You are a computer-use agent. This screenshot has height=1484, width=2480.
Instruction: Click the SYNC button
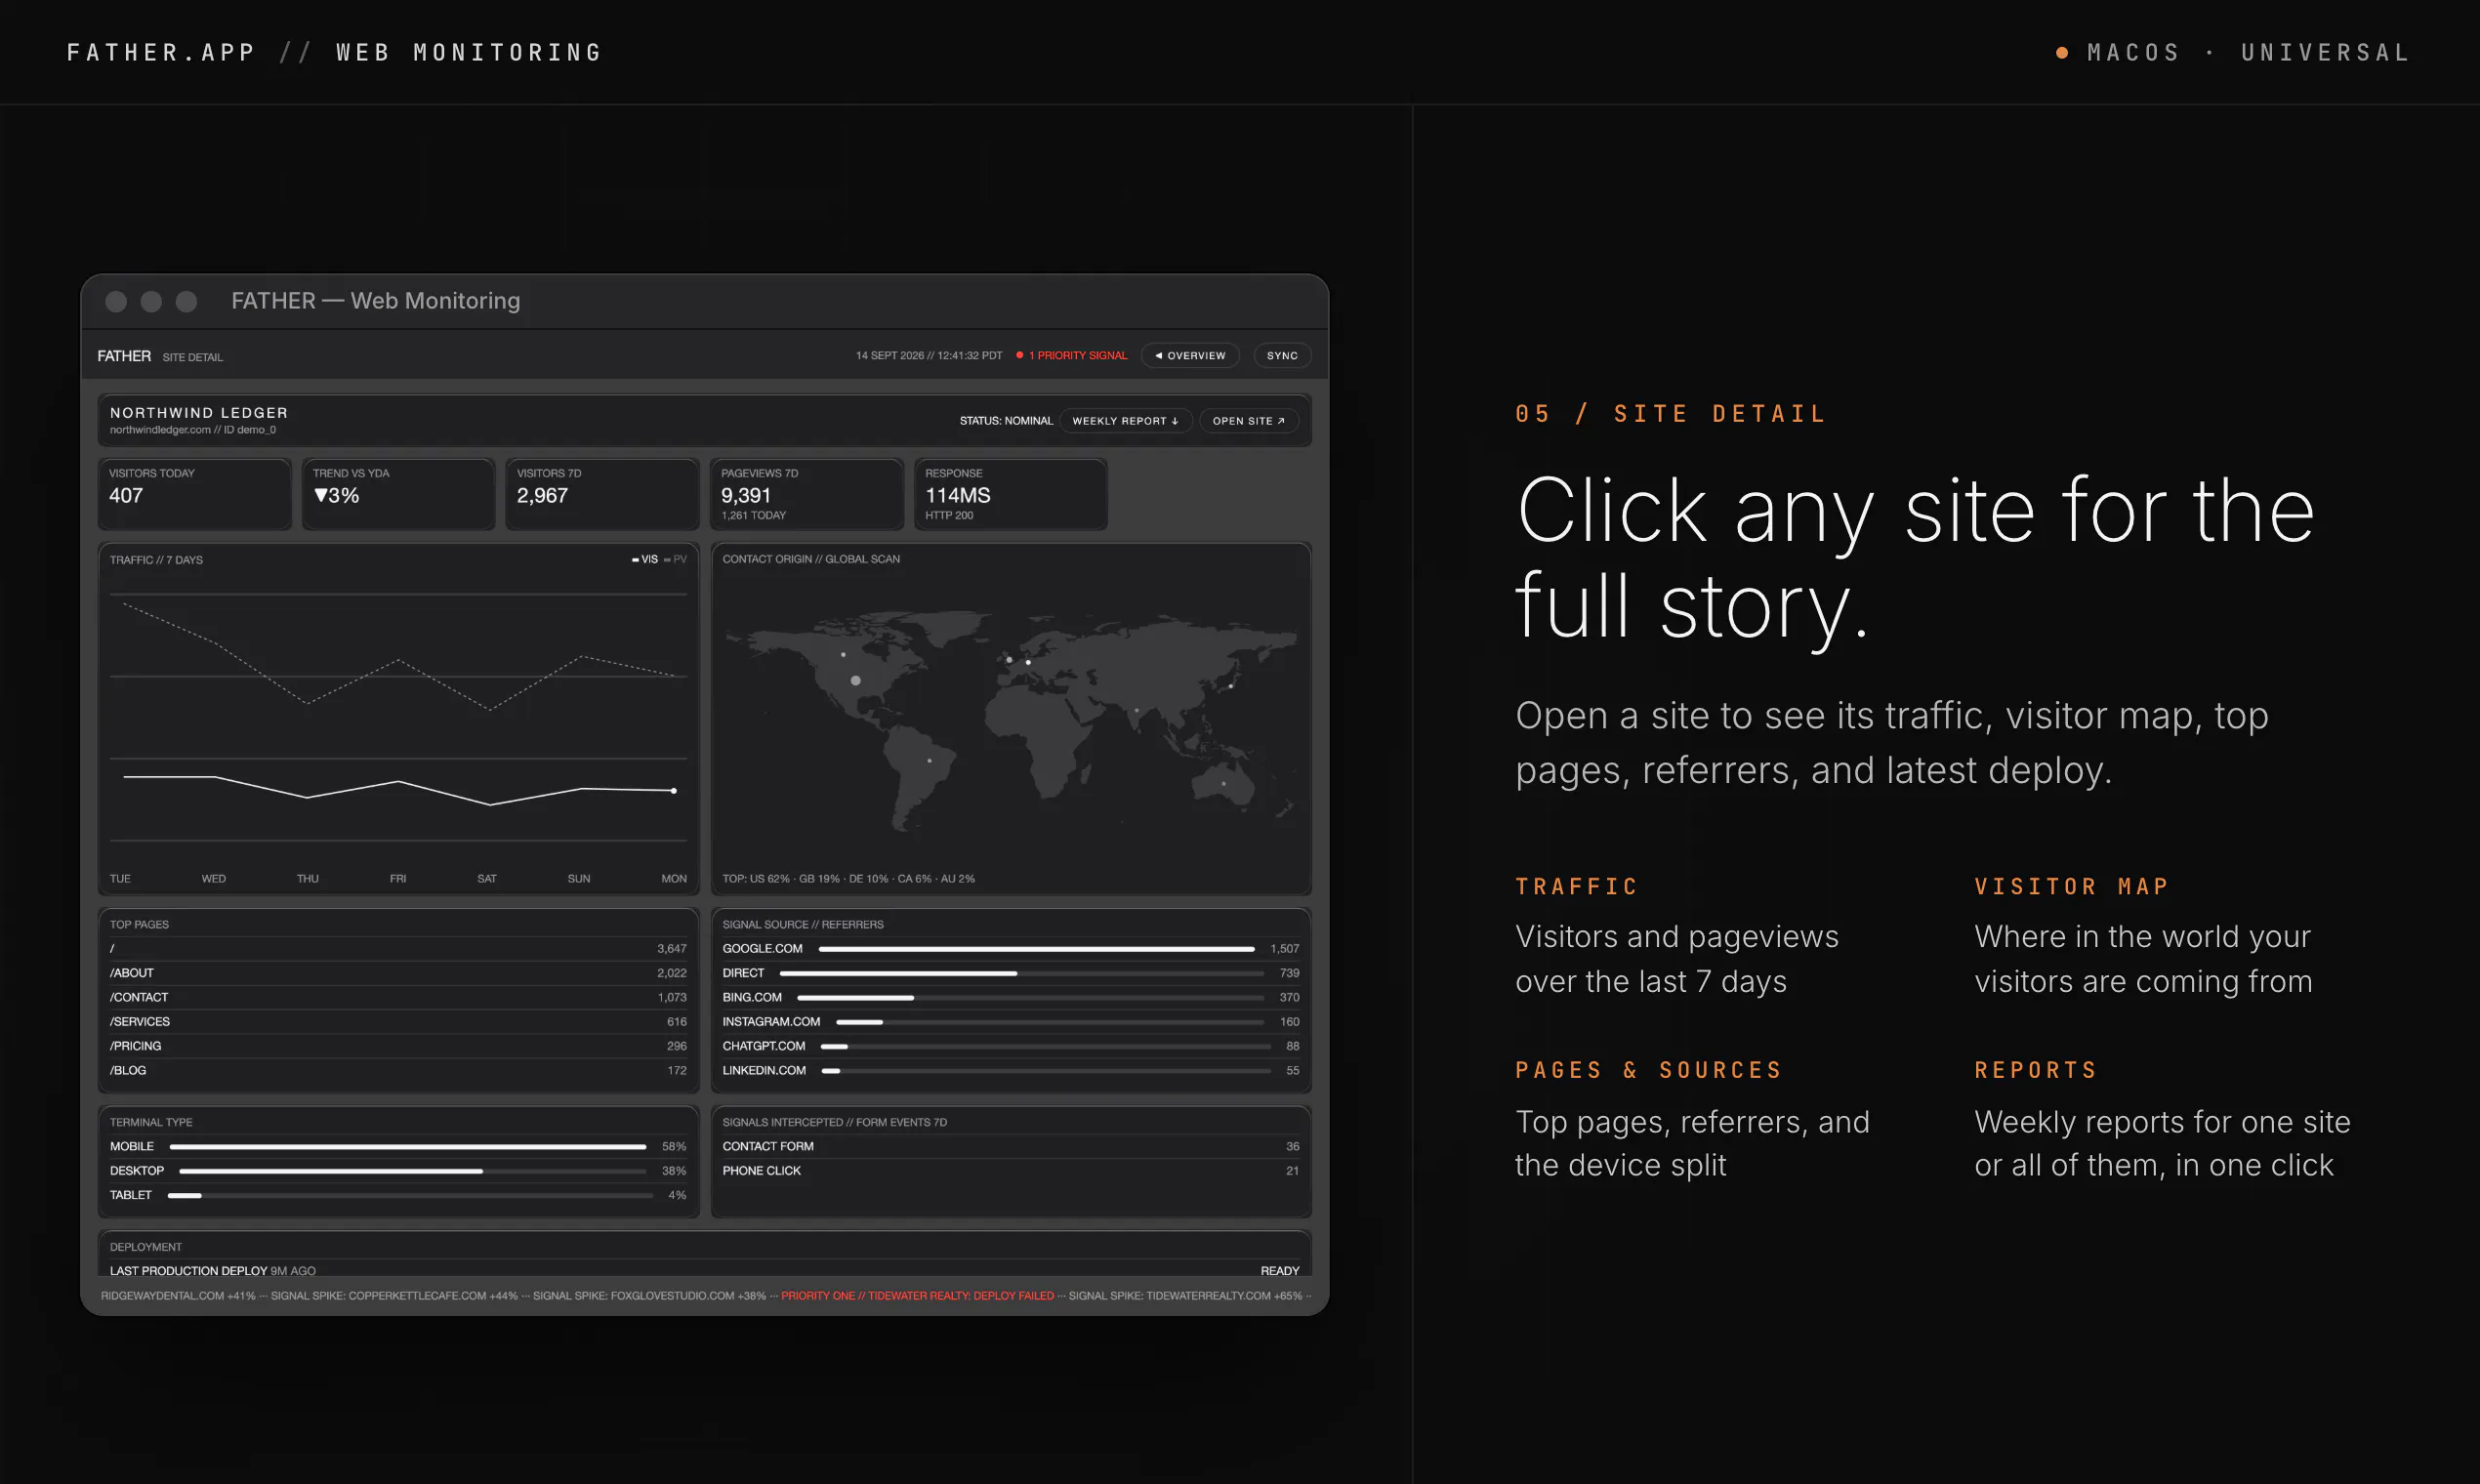(x=1281, y=355)
